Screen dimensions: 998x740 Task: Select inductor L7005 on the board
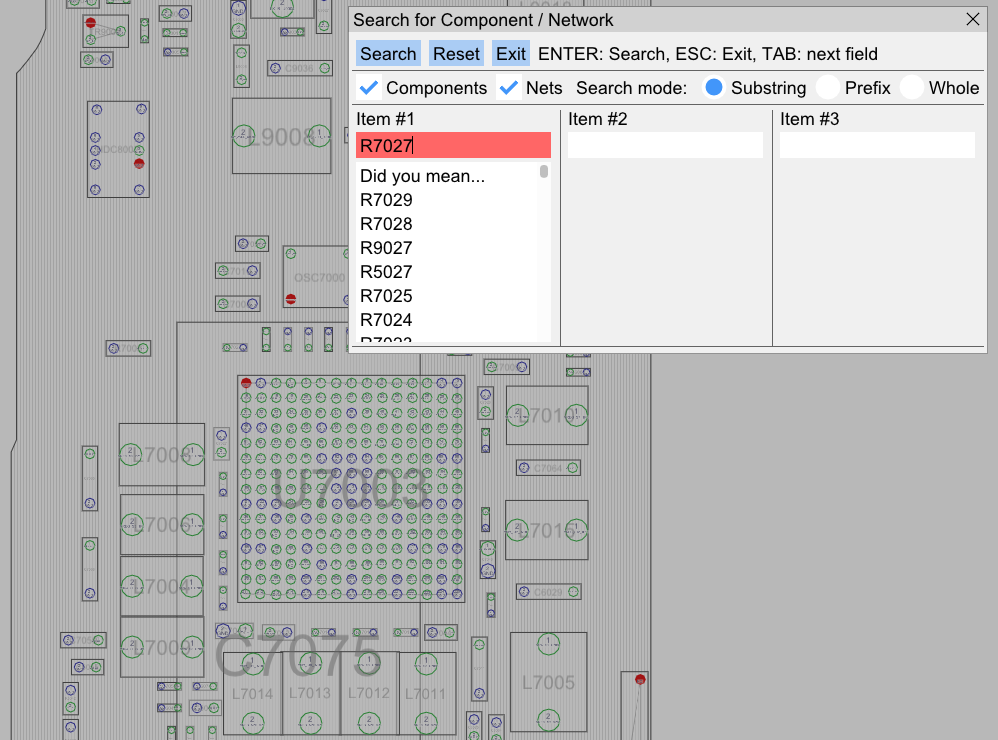click(549, 682)
